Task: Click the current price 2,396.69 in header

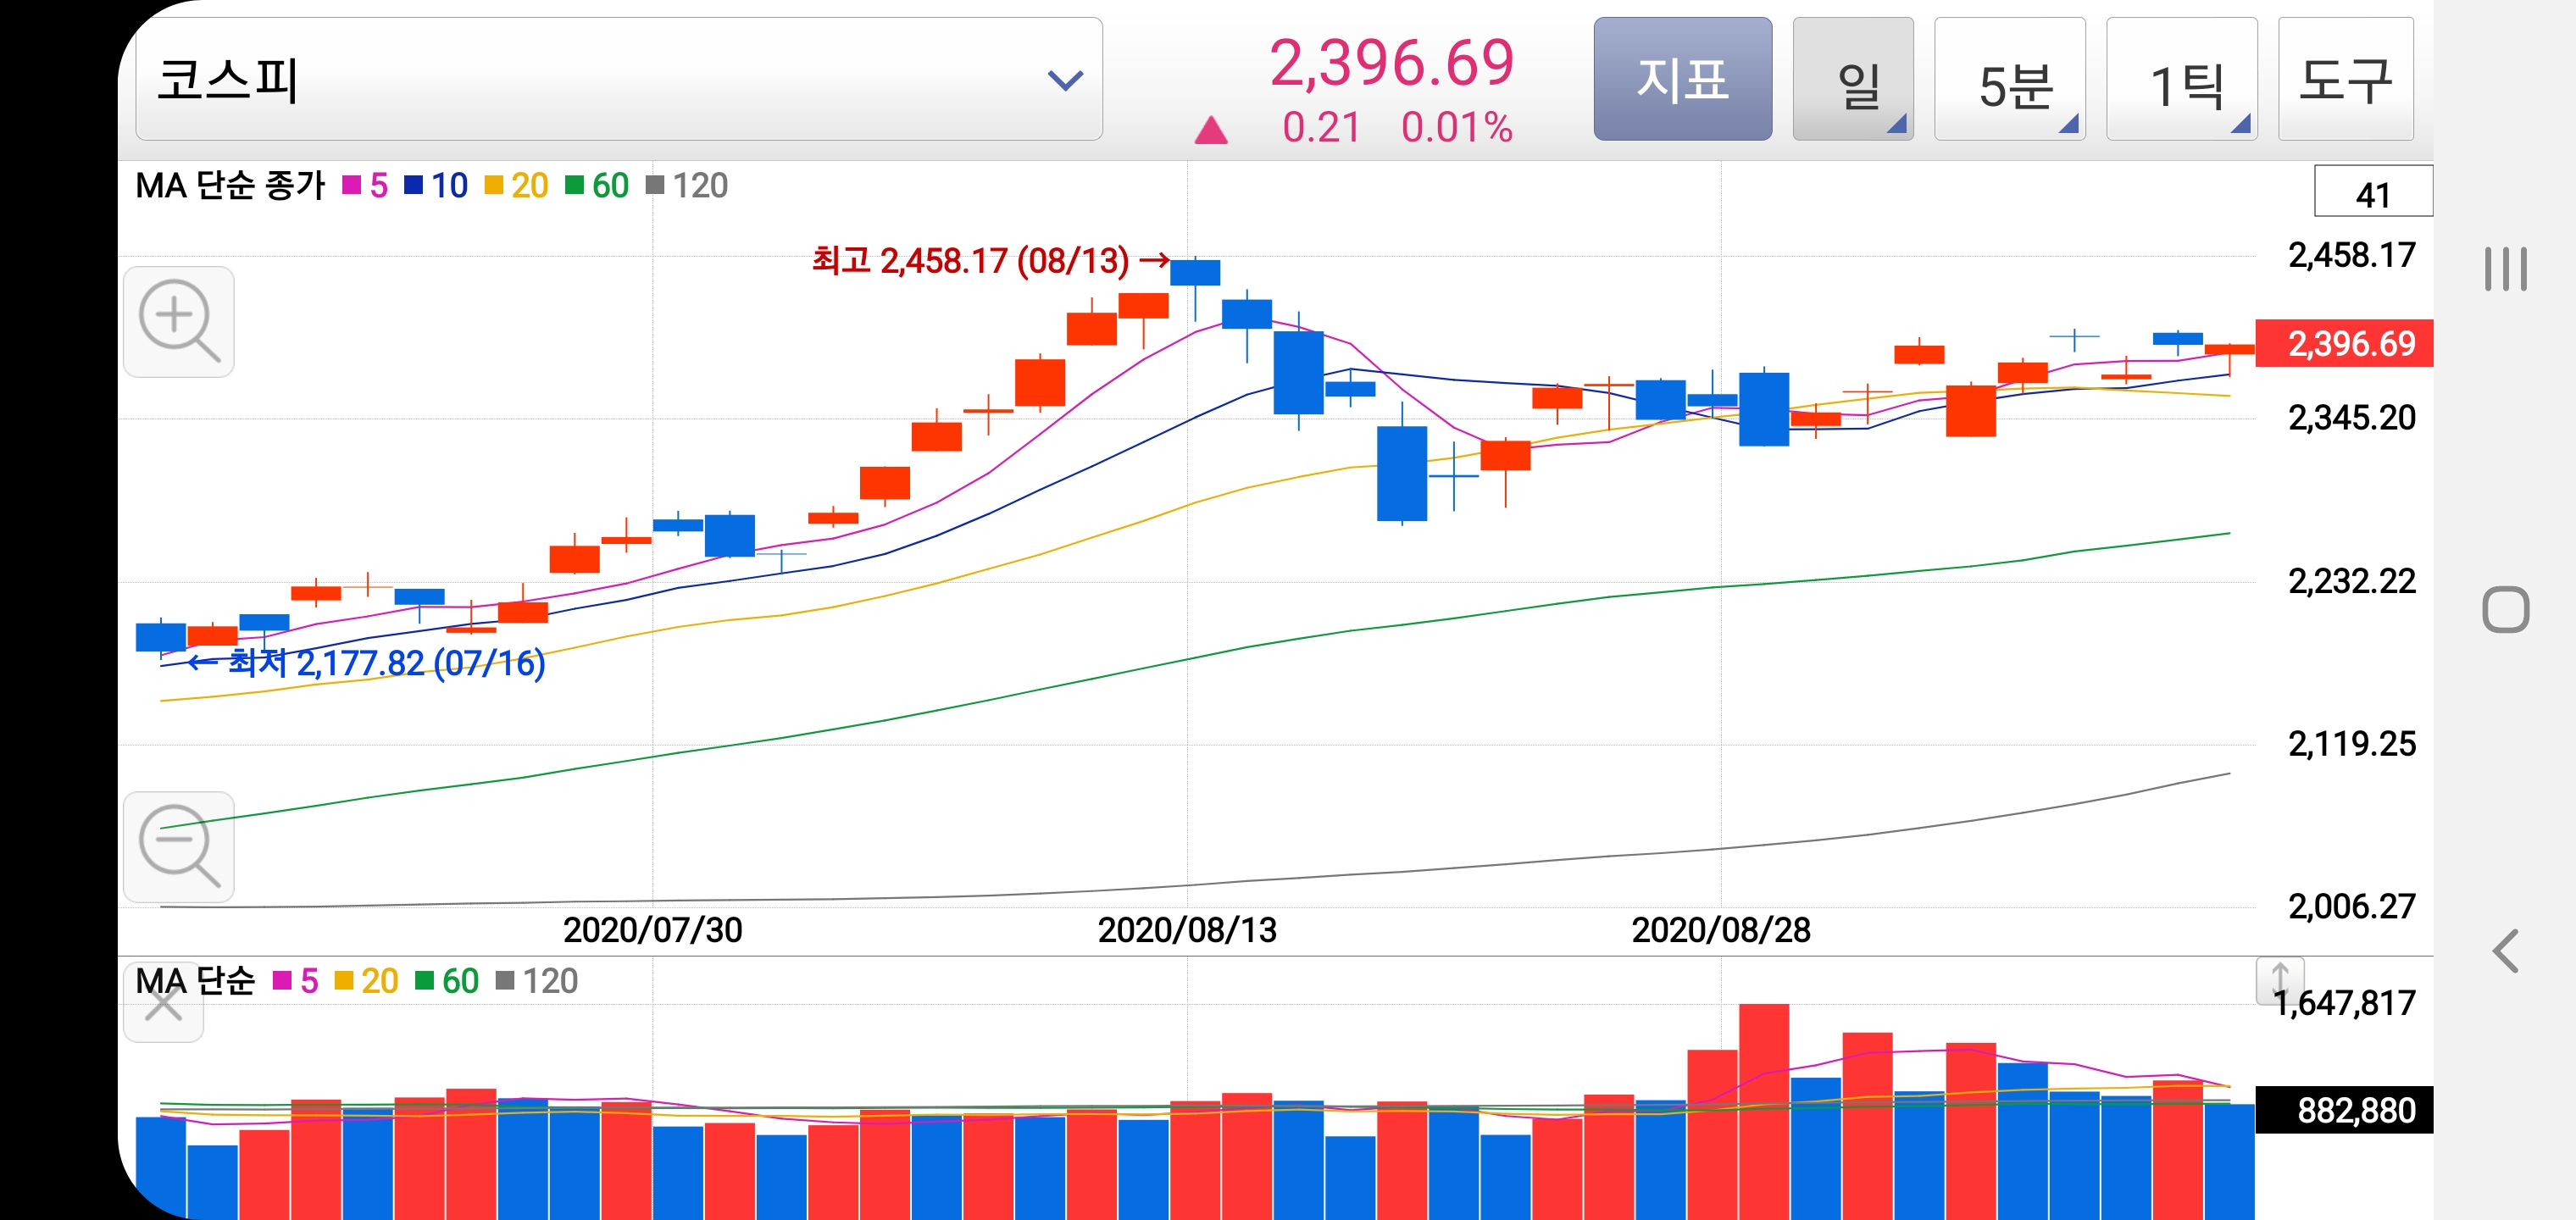Action: (1392, 62)
